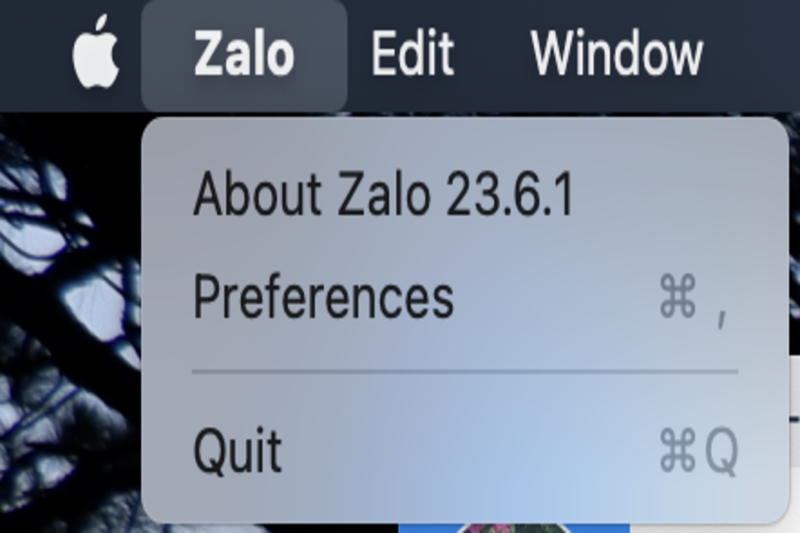Click the Zalo app menu title

click(244, 54)
